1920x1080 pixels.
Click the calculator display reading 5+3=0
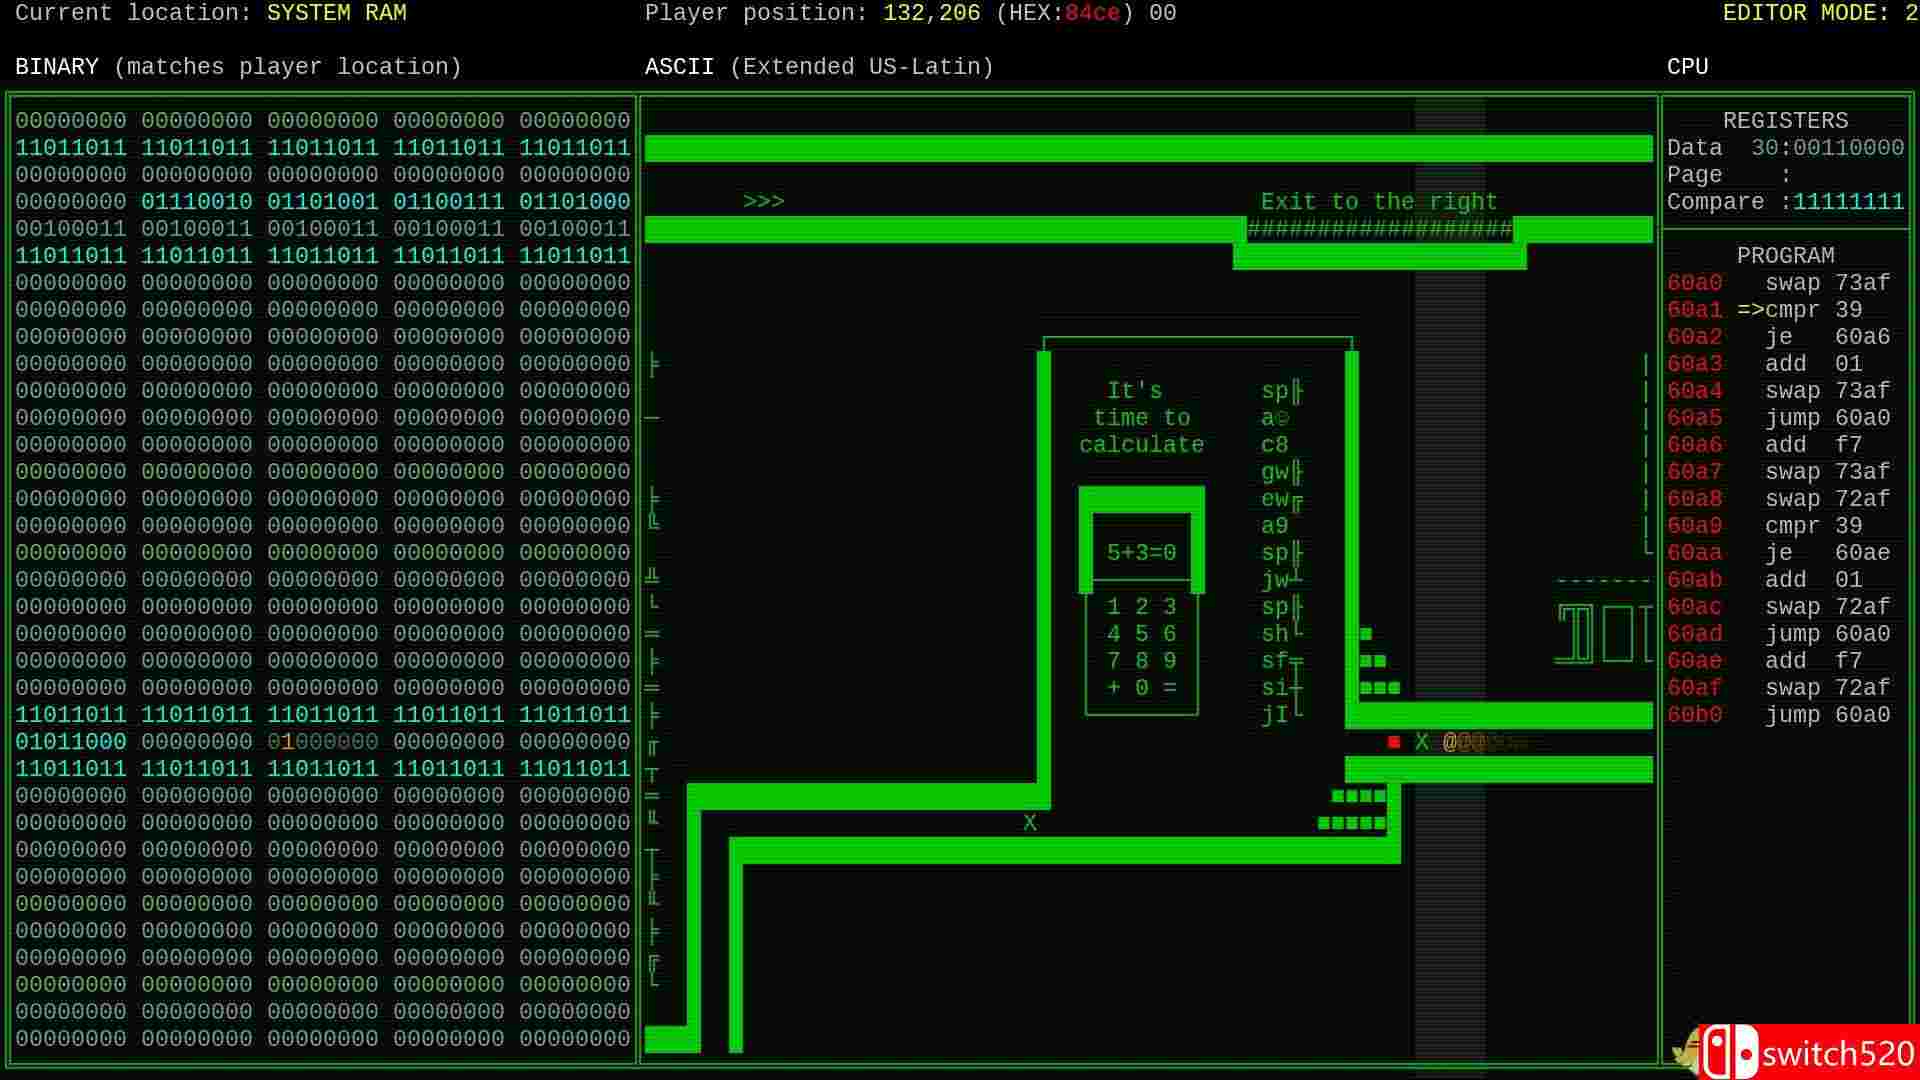click(1142, 553)
